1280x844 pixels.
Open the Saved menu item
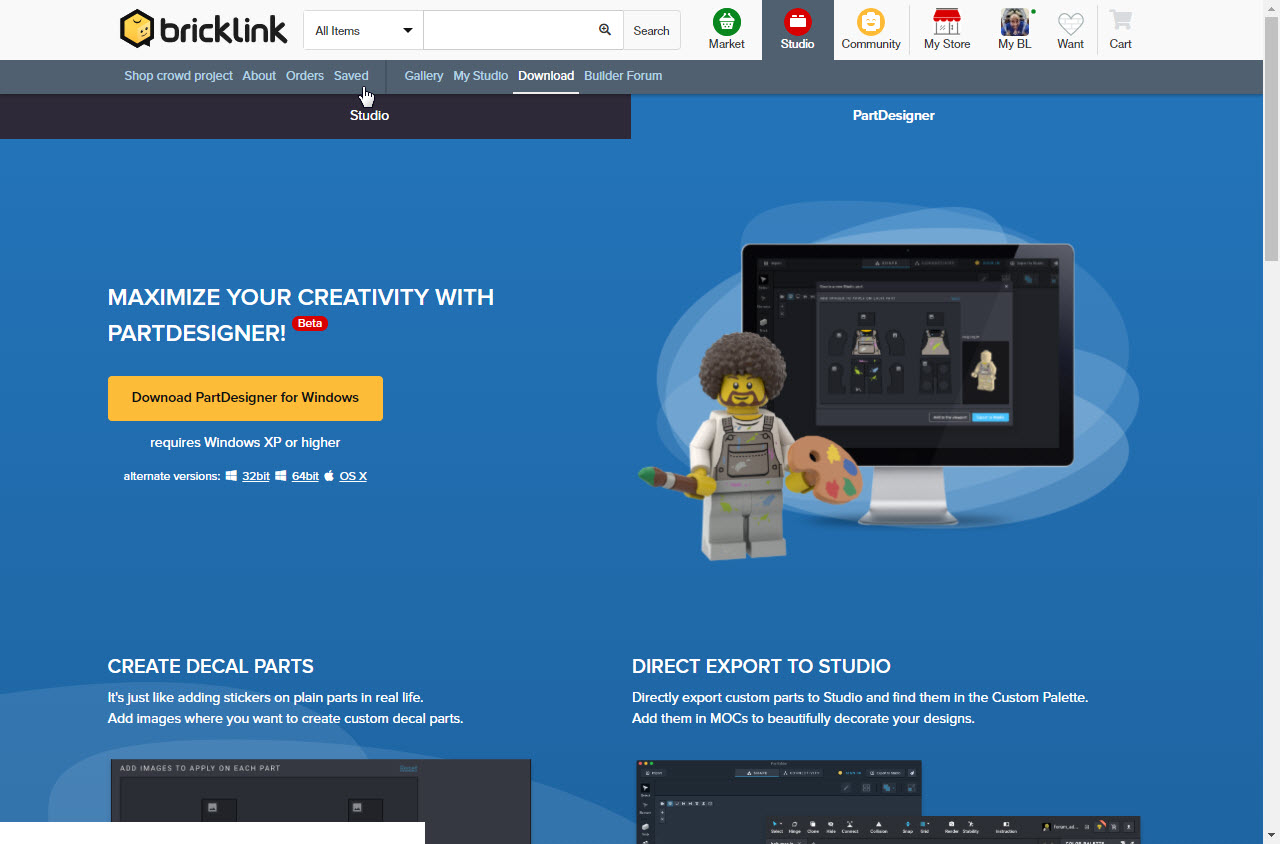[x=351, y=76]
